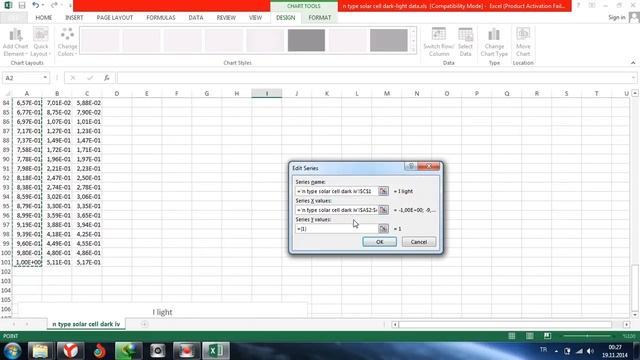
Task: Select column I header
Action: click(x=267, y=93)
